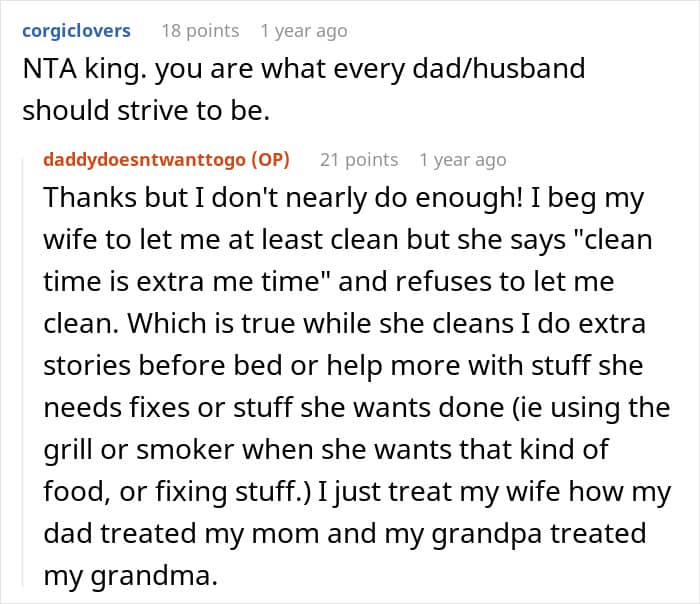
Task: Open the corgiclovers user profile
Action: click(76, 31)
